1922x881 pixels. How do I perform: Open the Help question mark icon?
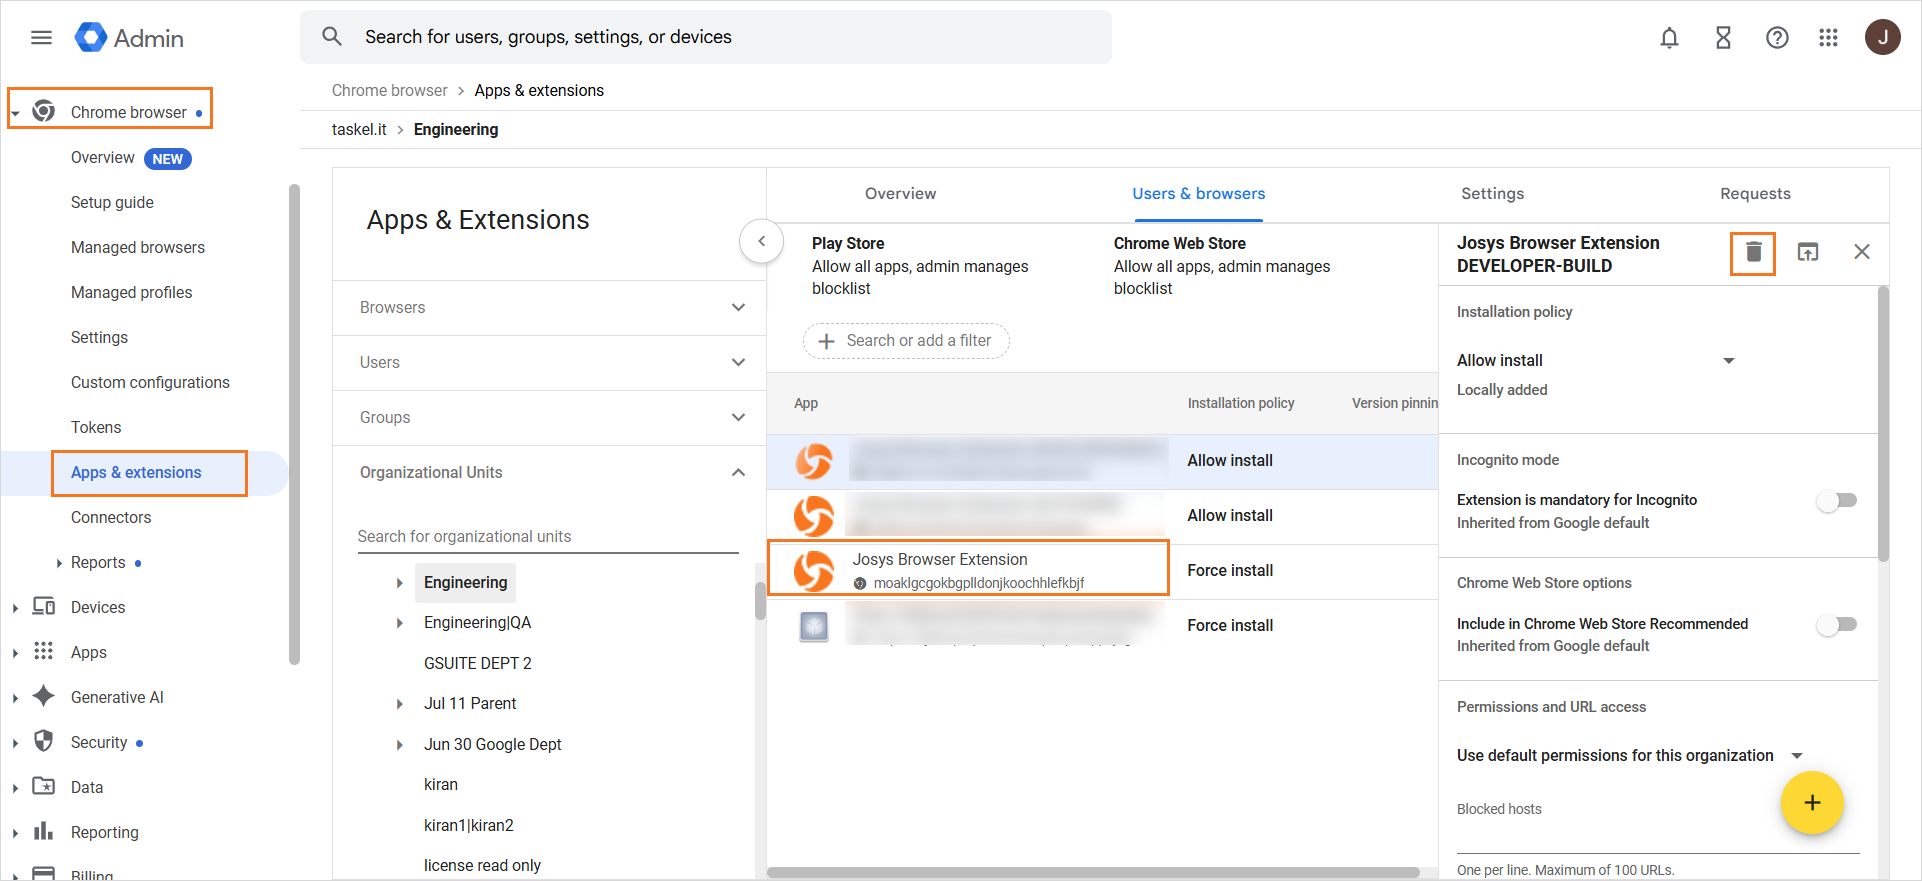1777,38
